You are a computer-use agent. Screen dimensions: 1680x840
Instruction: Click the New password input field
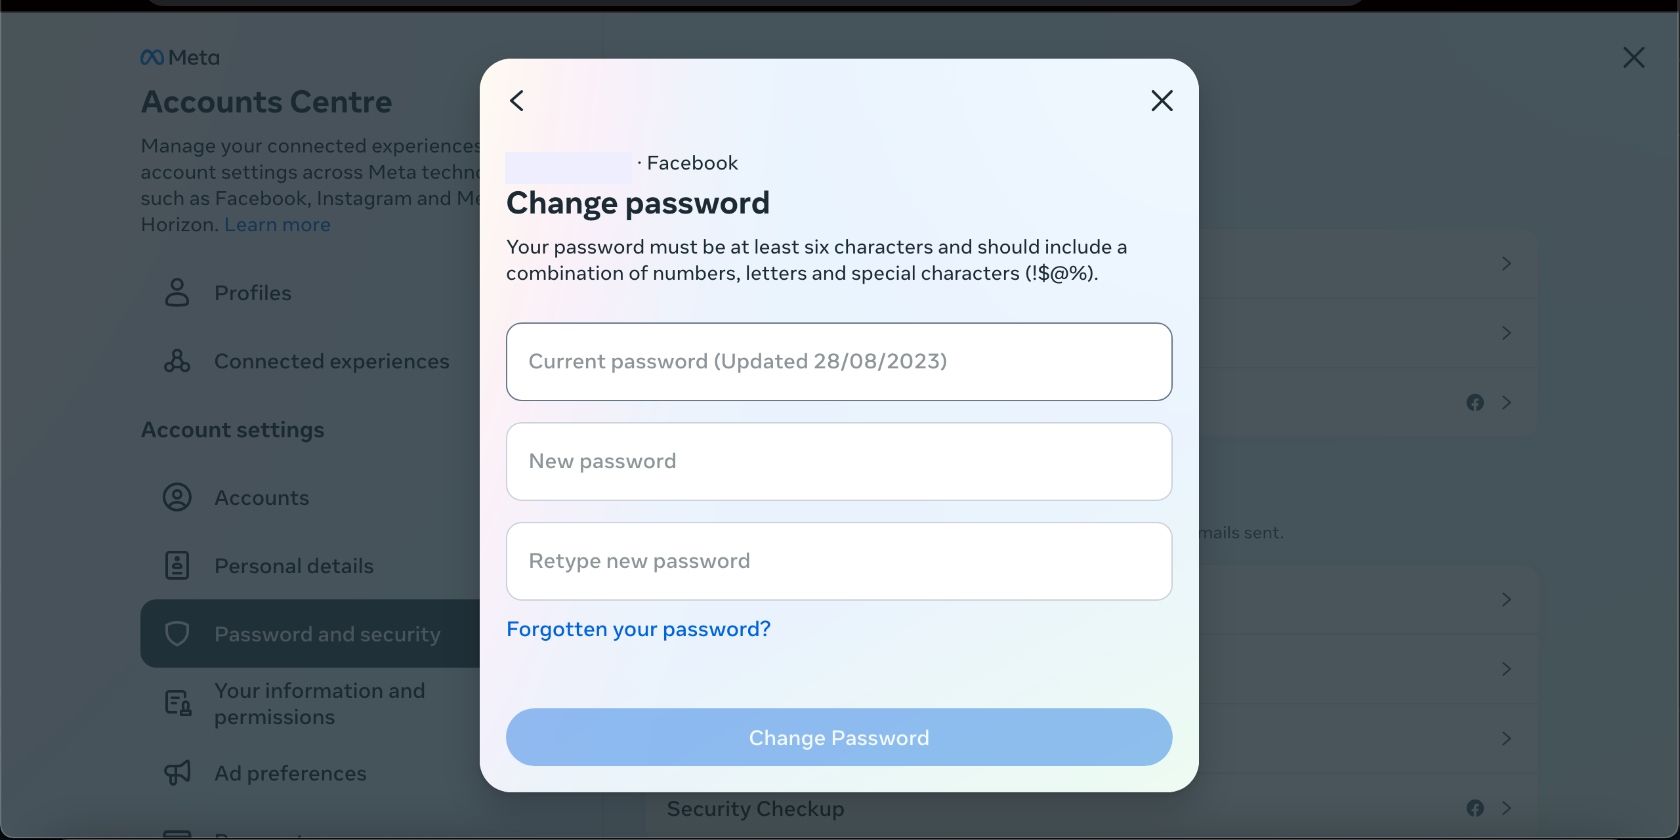pos(838,461)
